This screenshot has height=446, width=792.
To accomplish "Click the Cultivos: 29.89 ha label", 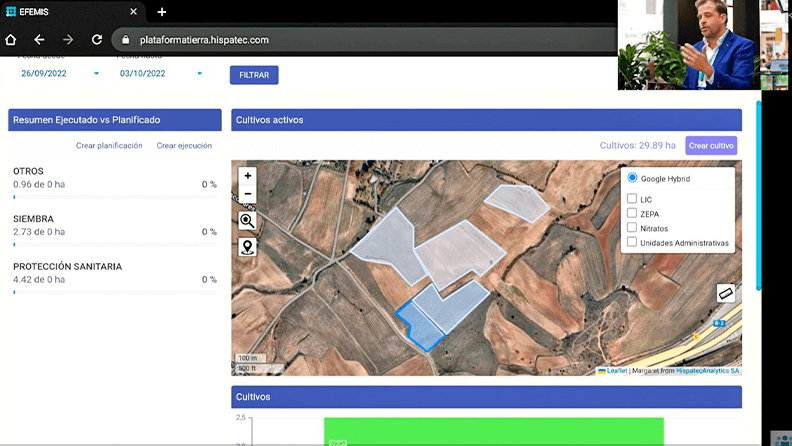I will 637,145.
